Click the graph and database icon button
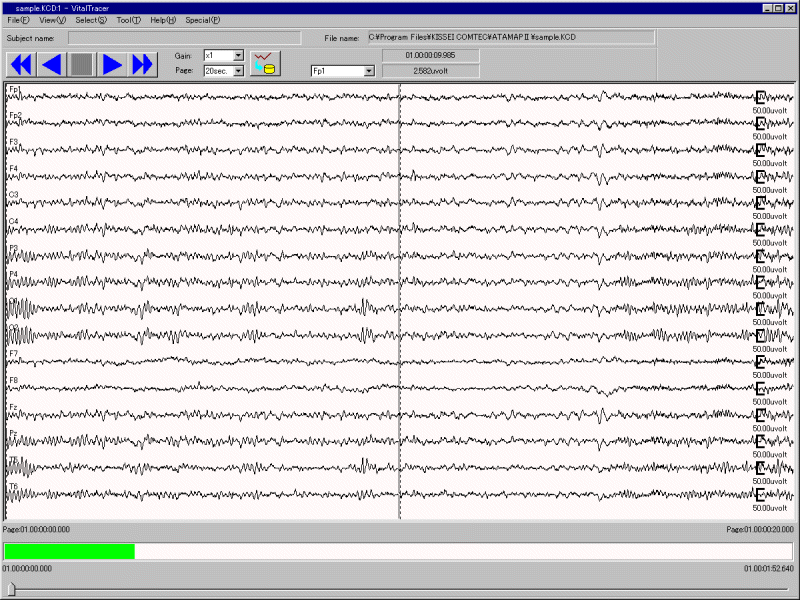The height and width of the screenshot is (600, 800). [x=265, y=63]
